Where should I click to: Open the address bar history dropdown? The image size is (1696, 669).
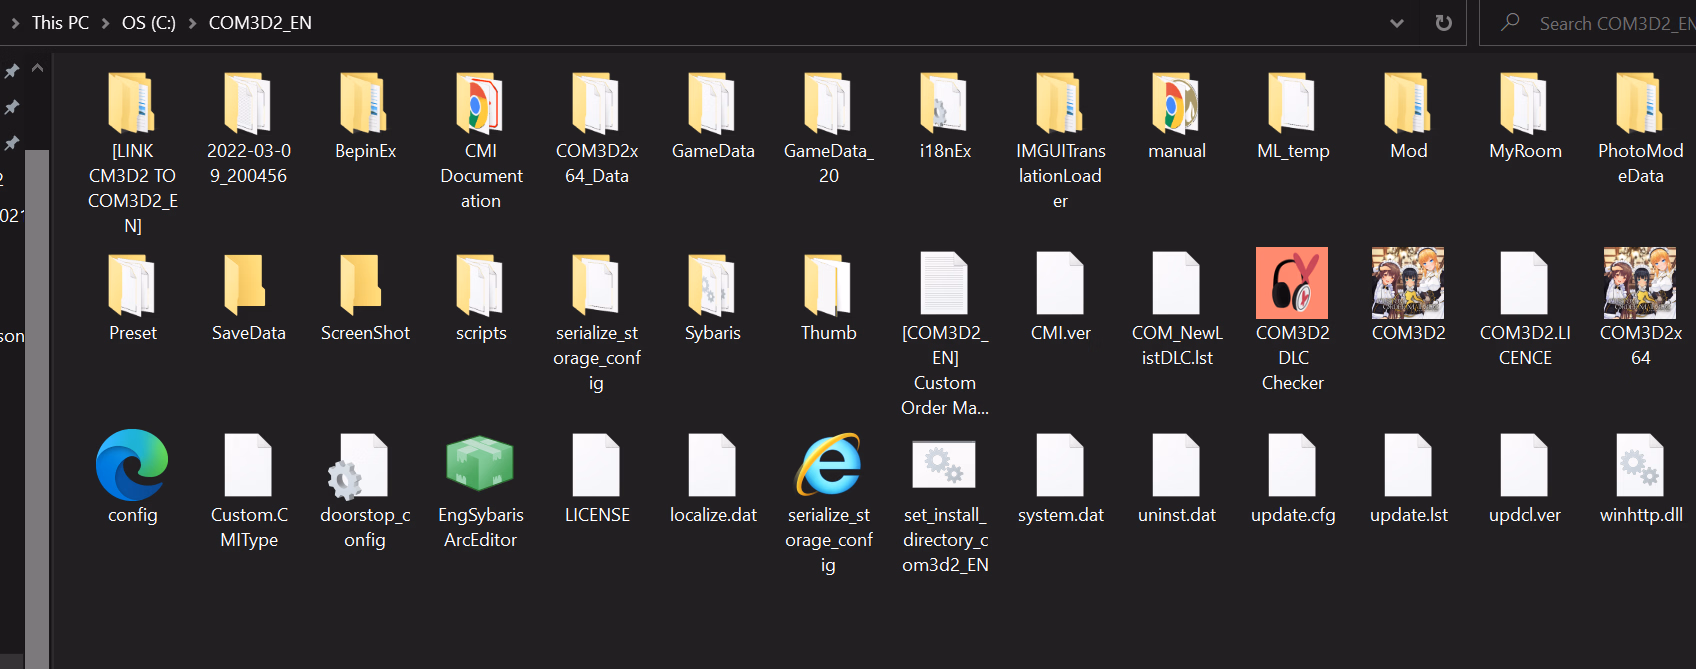click(x=1397, y=23)
